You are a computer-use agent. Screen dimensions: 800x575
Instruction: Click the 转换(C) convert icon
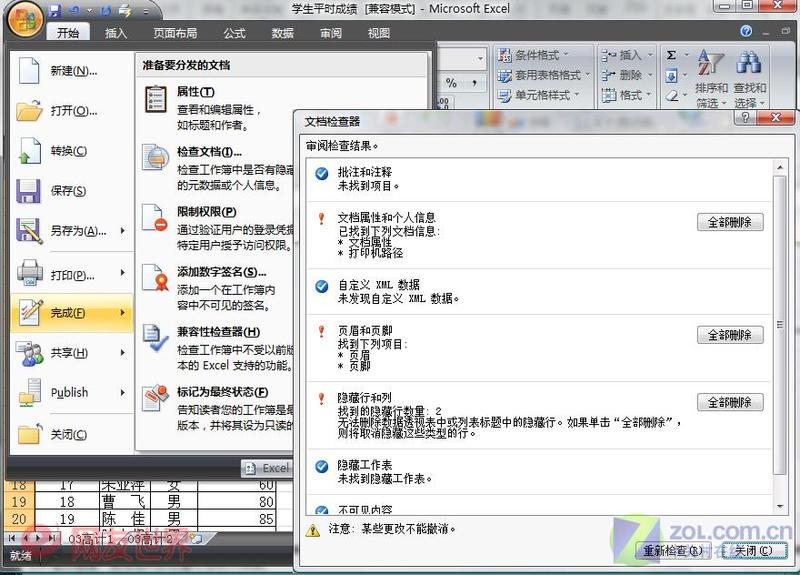click(29, 151)
